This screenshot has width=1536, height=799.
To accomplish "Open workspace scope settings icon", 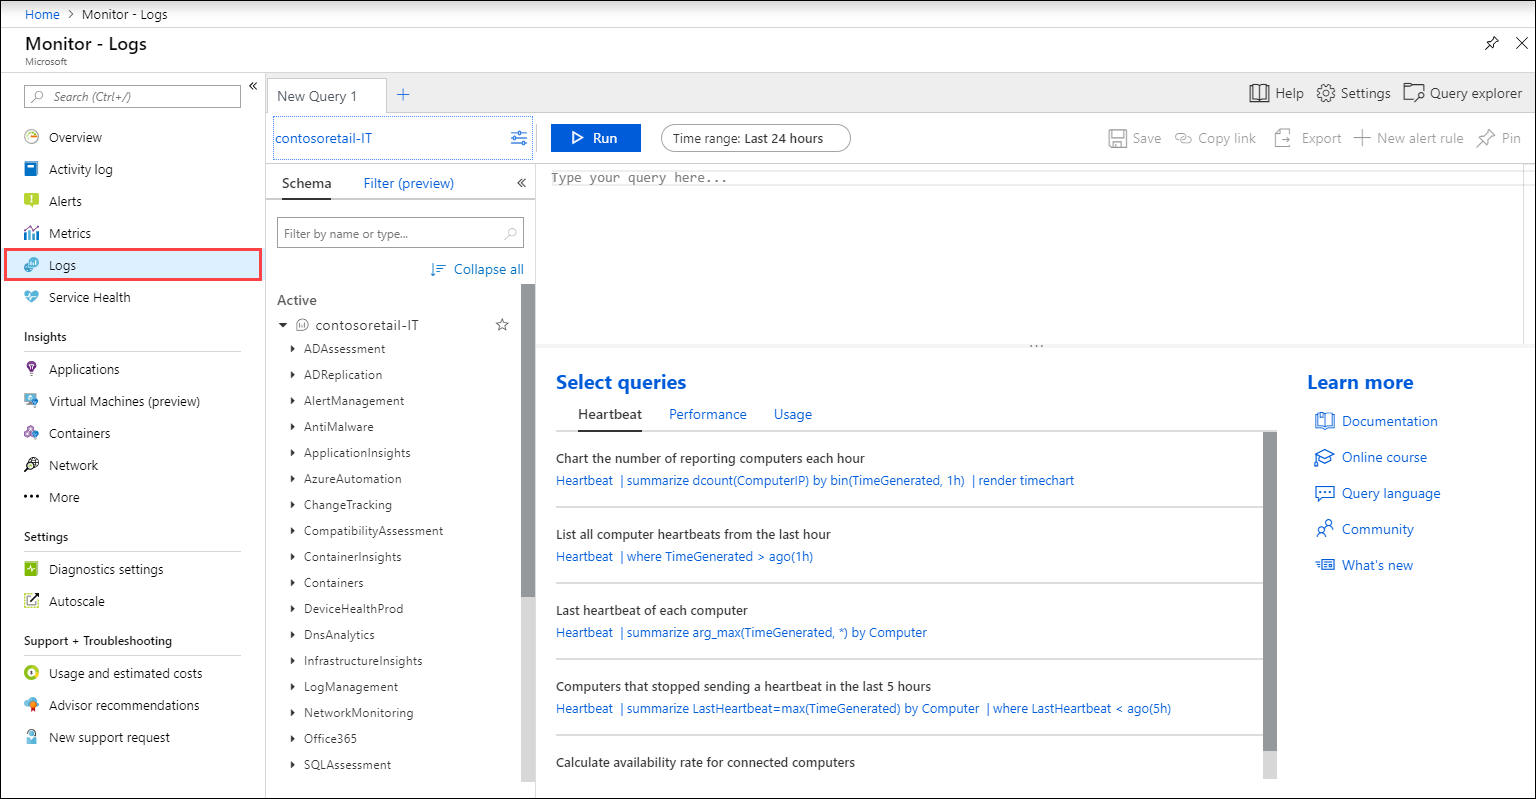I will (x=519, y=138).
